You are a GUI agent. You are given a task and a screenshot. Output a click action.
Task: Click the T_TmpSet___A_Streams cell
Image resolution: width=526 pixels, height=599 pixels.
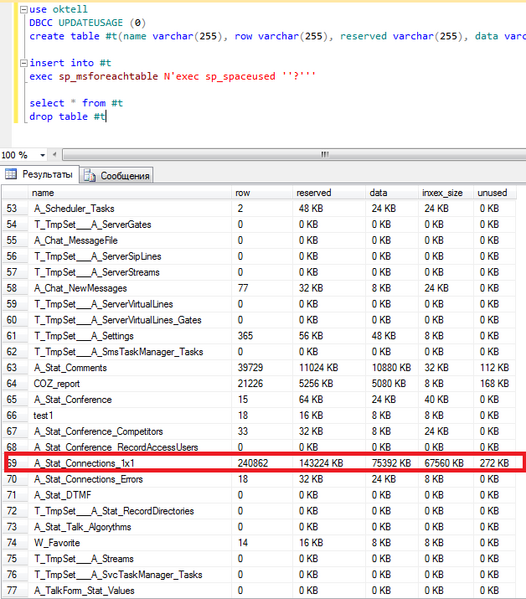coord(130,559)
